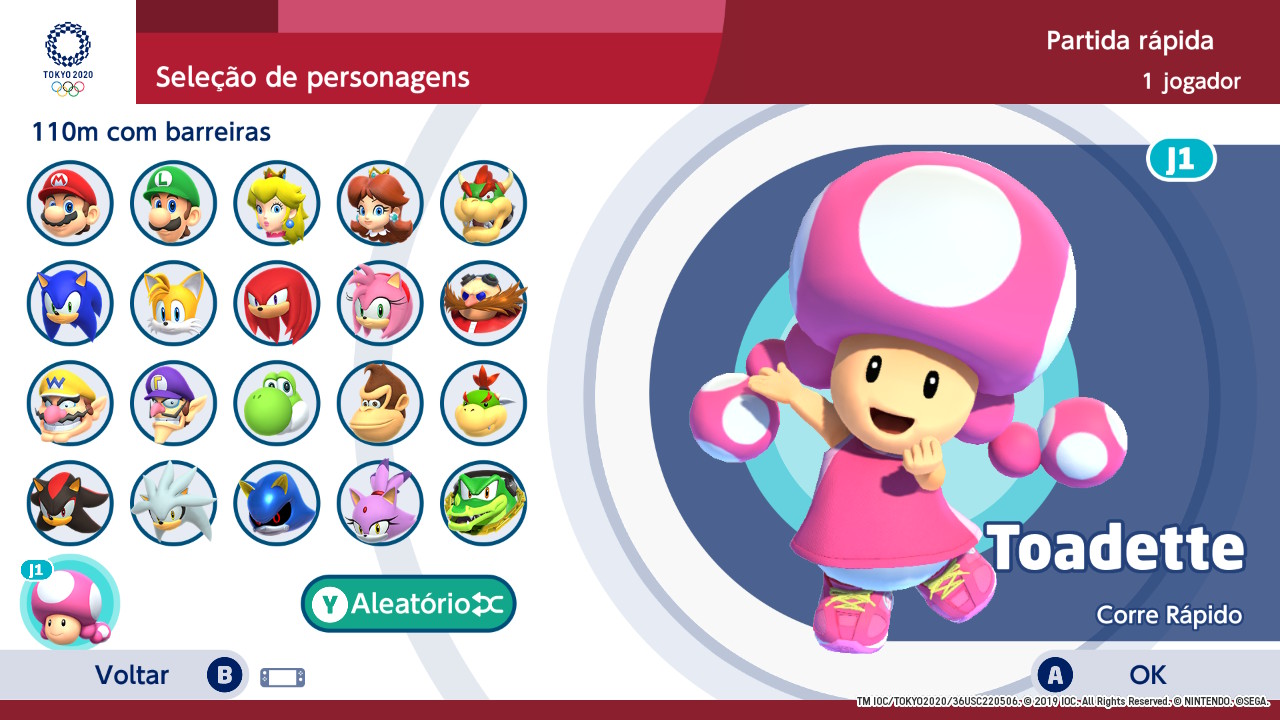1280x720 pixels.
Task: Choose Luigi from the character grid
Action: point(173,203)
